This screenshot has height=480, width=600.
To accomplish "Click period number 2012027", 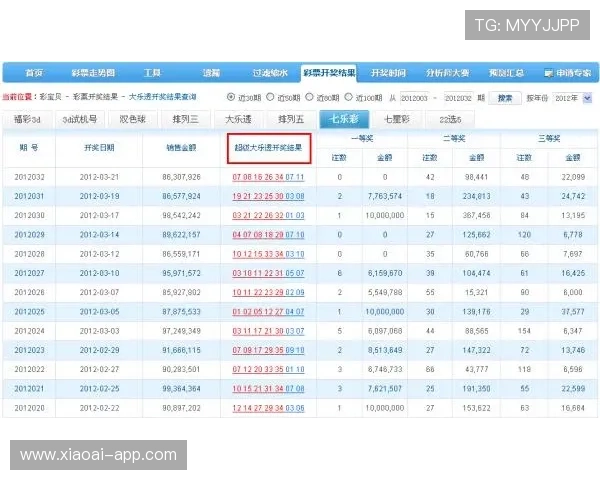I will coord(29,273).
